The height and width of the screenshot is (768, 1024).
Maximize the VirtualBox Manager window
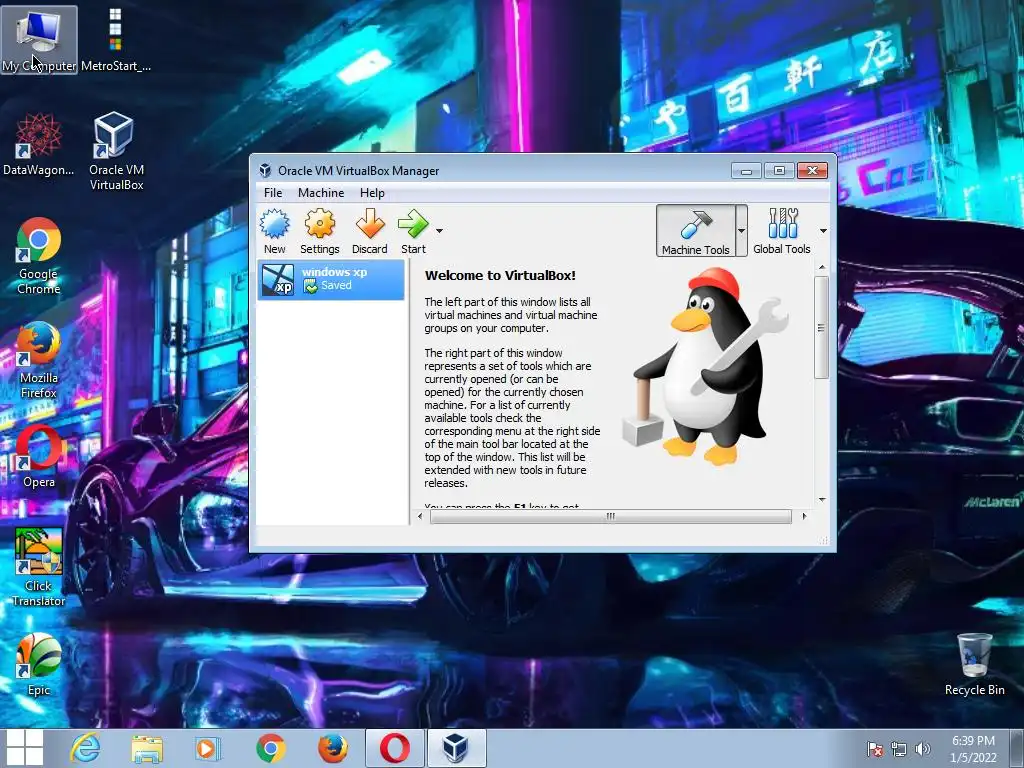click(779, 170)
